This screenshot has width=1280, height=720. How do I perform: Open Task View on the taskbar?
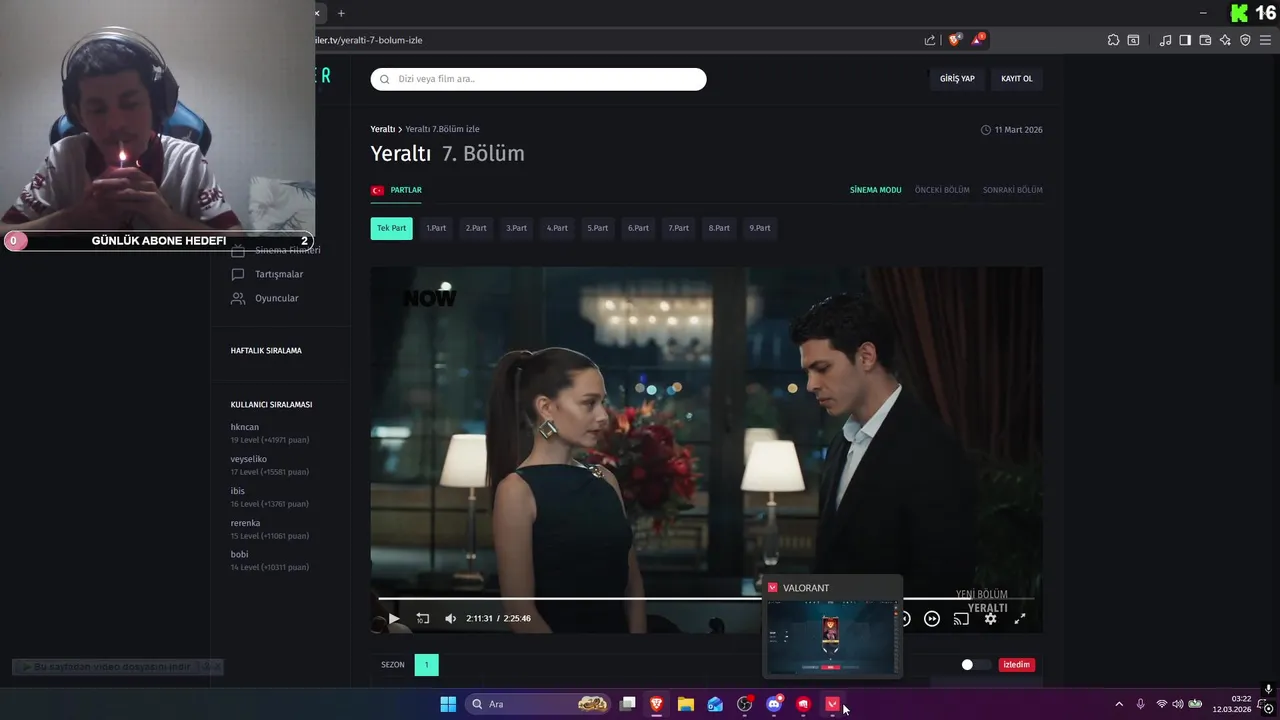click(628, 704)
